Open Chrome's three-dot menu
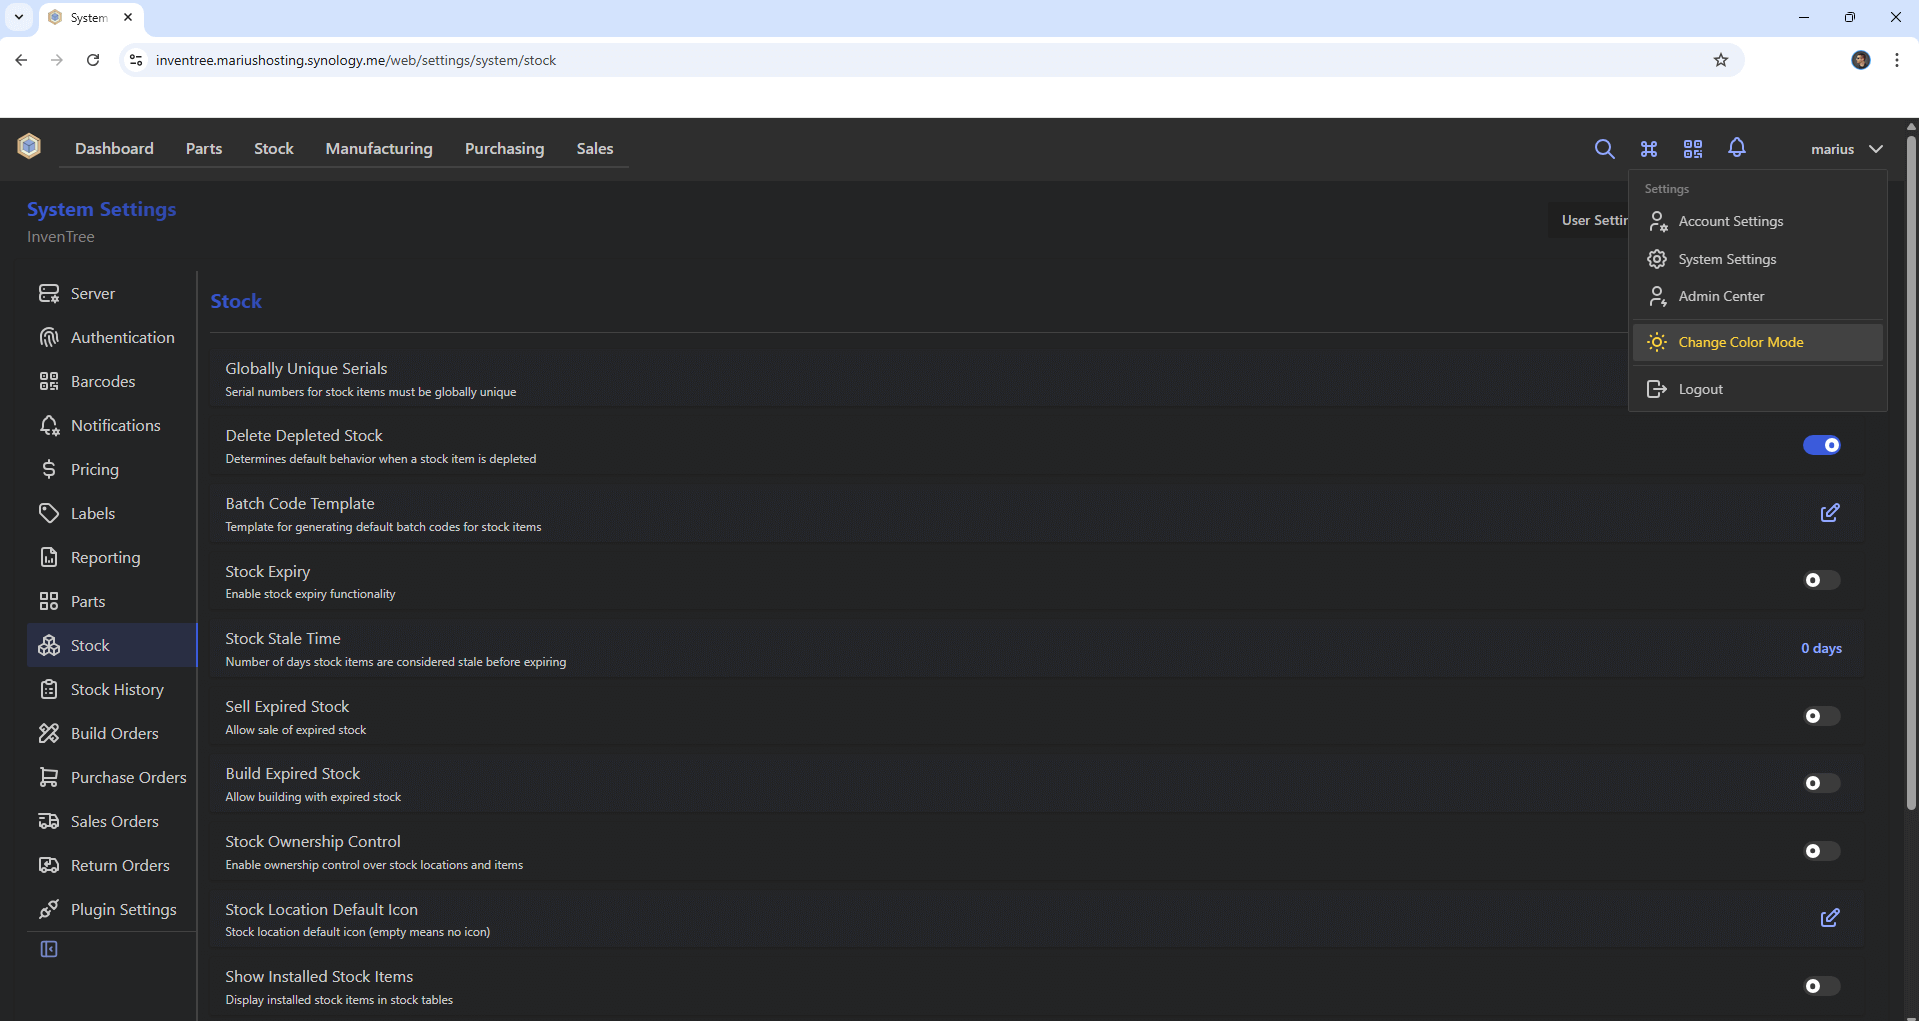 coord(1896,60)
